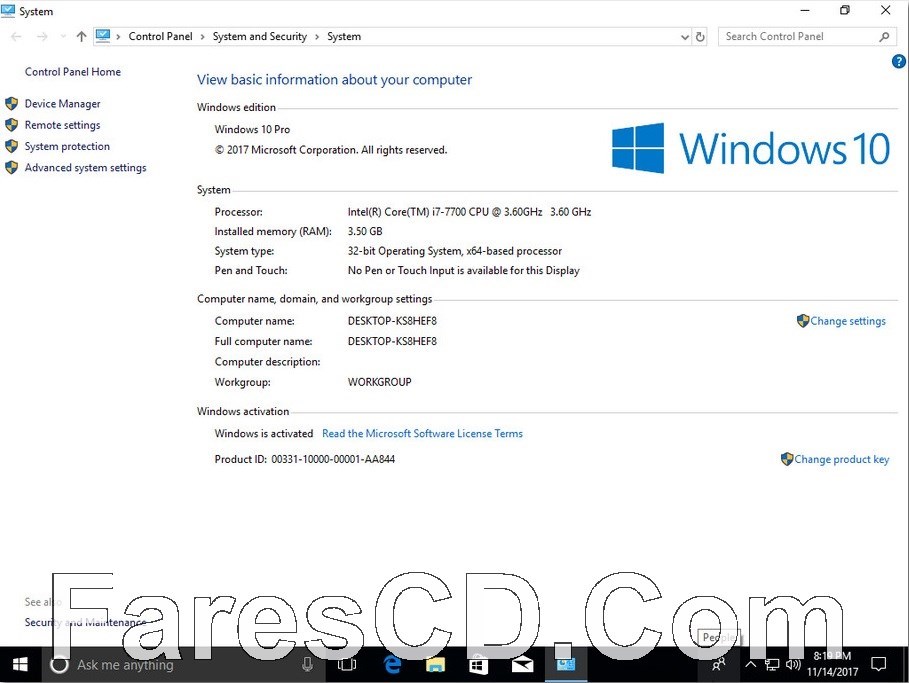Go up one level with the up arrow
This screenshot has height=683, width=909.
click(x=81, y=37)
